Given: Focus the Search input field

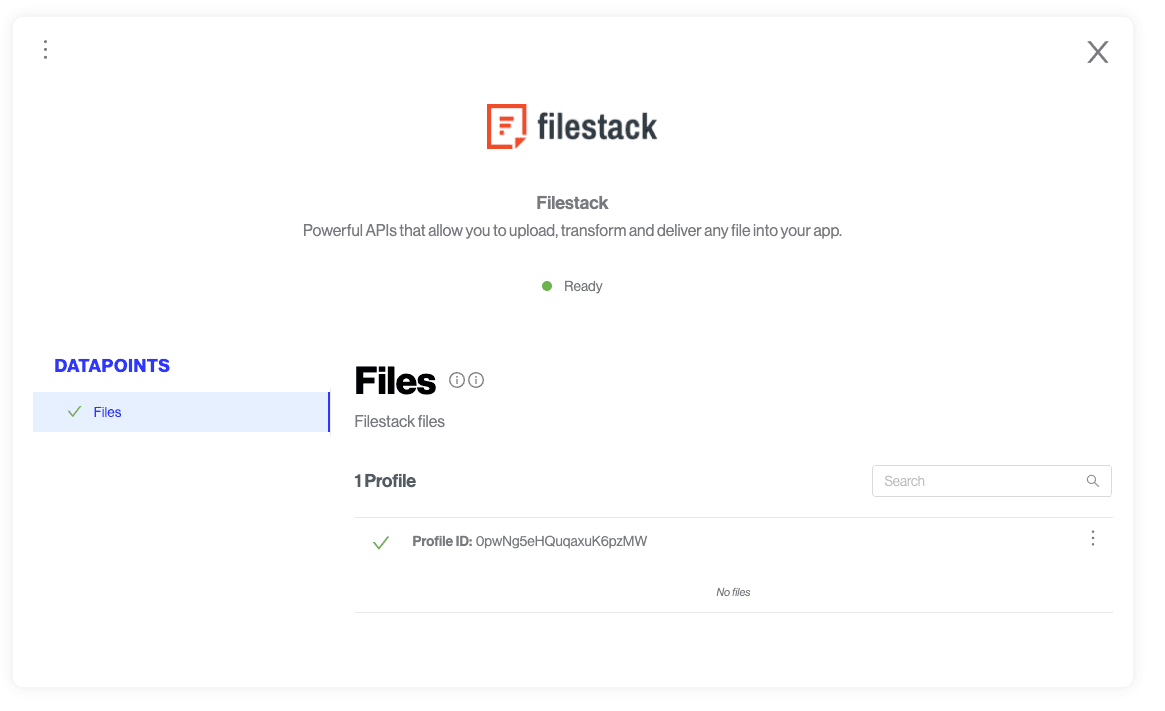Looking at the screenshot, I should (x=975, y=481).
